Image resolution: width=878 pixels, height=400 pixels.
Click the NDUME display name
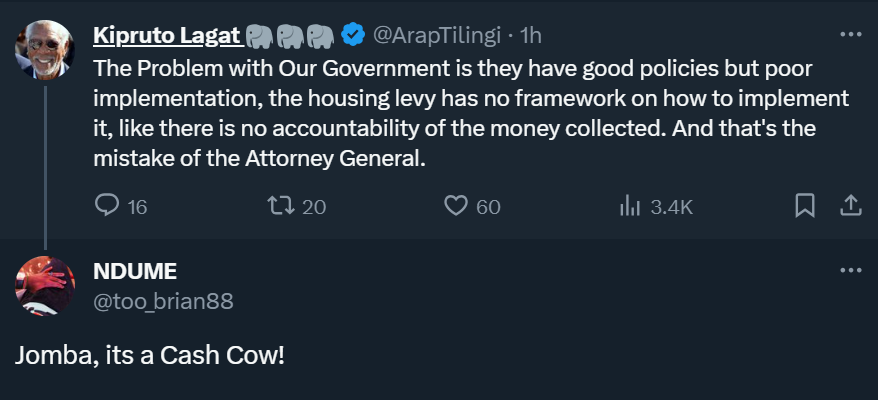(x=135, y=272)
